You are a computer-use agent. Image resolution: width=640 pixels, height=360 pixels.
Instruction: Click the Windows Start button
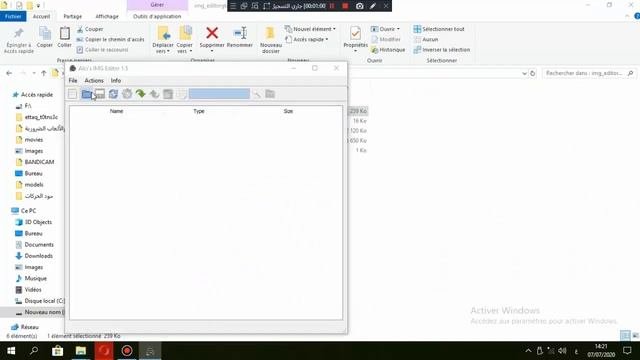pos(11,351)
